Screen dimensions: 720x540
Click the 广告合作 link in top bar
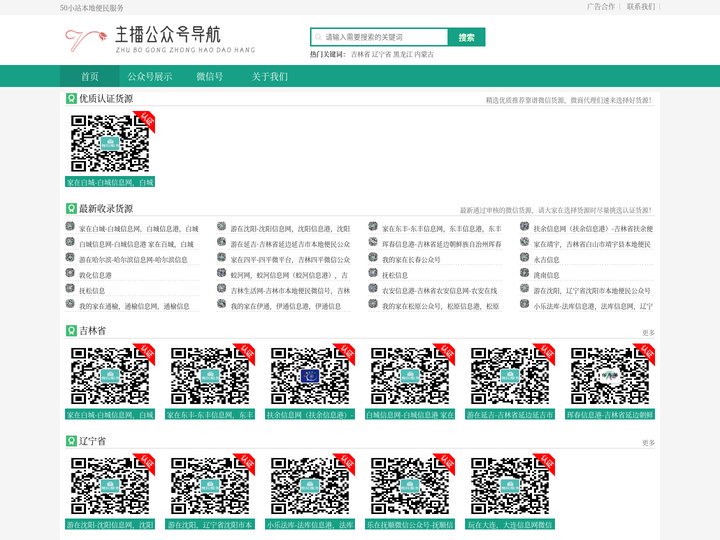601,6
